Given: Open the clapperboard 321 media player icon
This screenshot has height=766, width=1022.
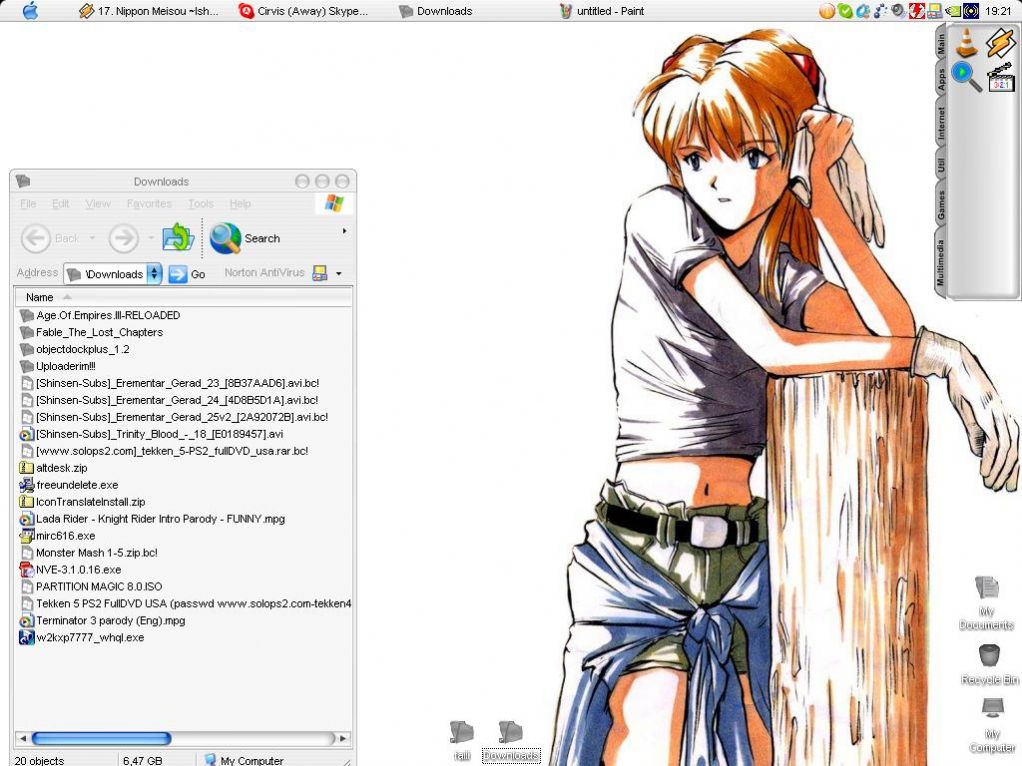Looking at the screenshot, I should [1000, 78].
